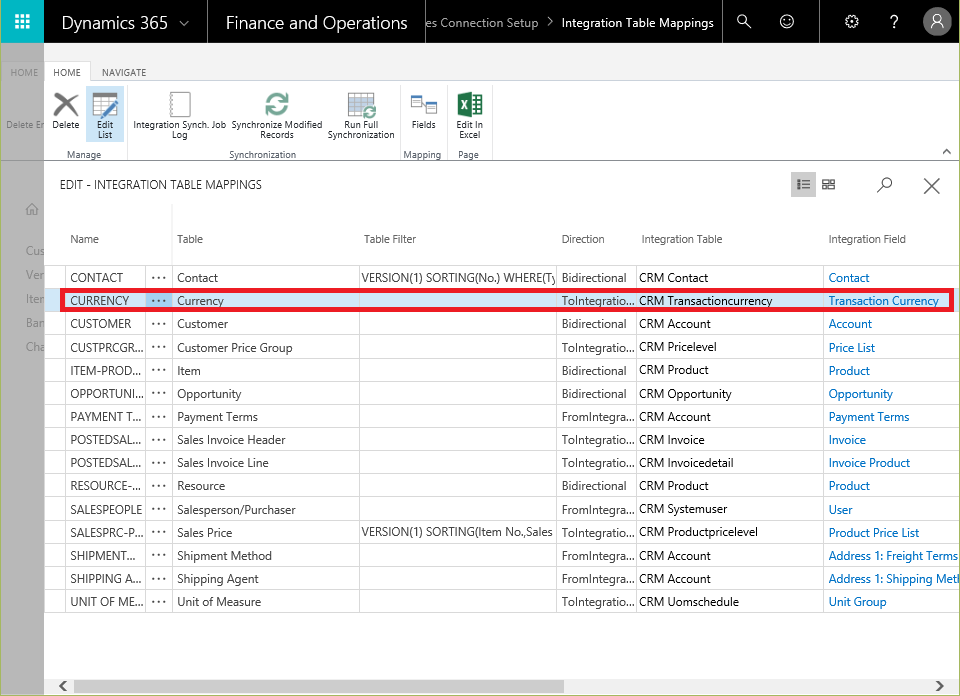The height and width of the screenshot is (696, 960).
Task: Select the Sales Invoice Header cell
Action: coord(266,440)
